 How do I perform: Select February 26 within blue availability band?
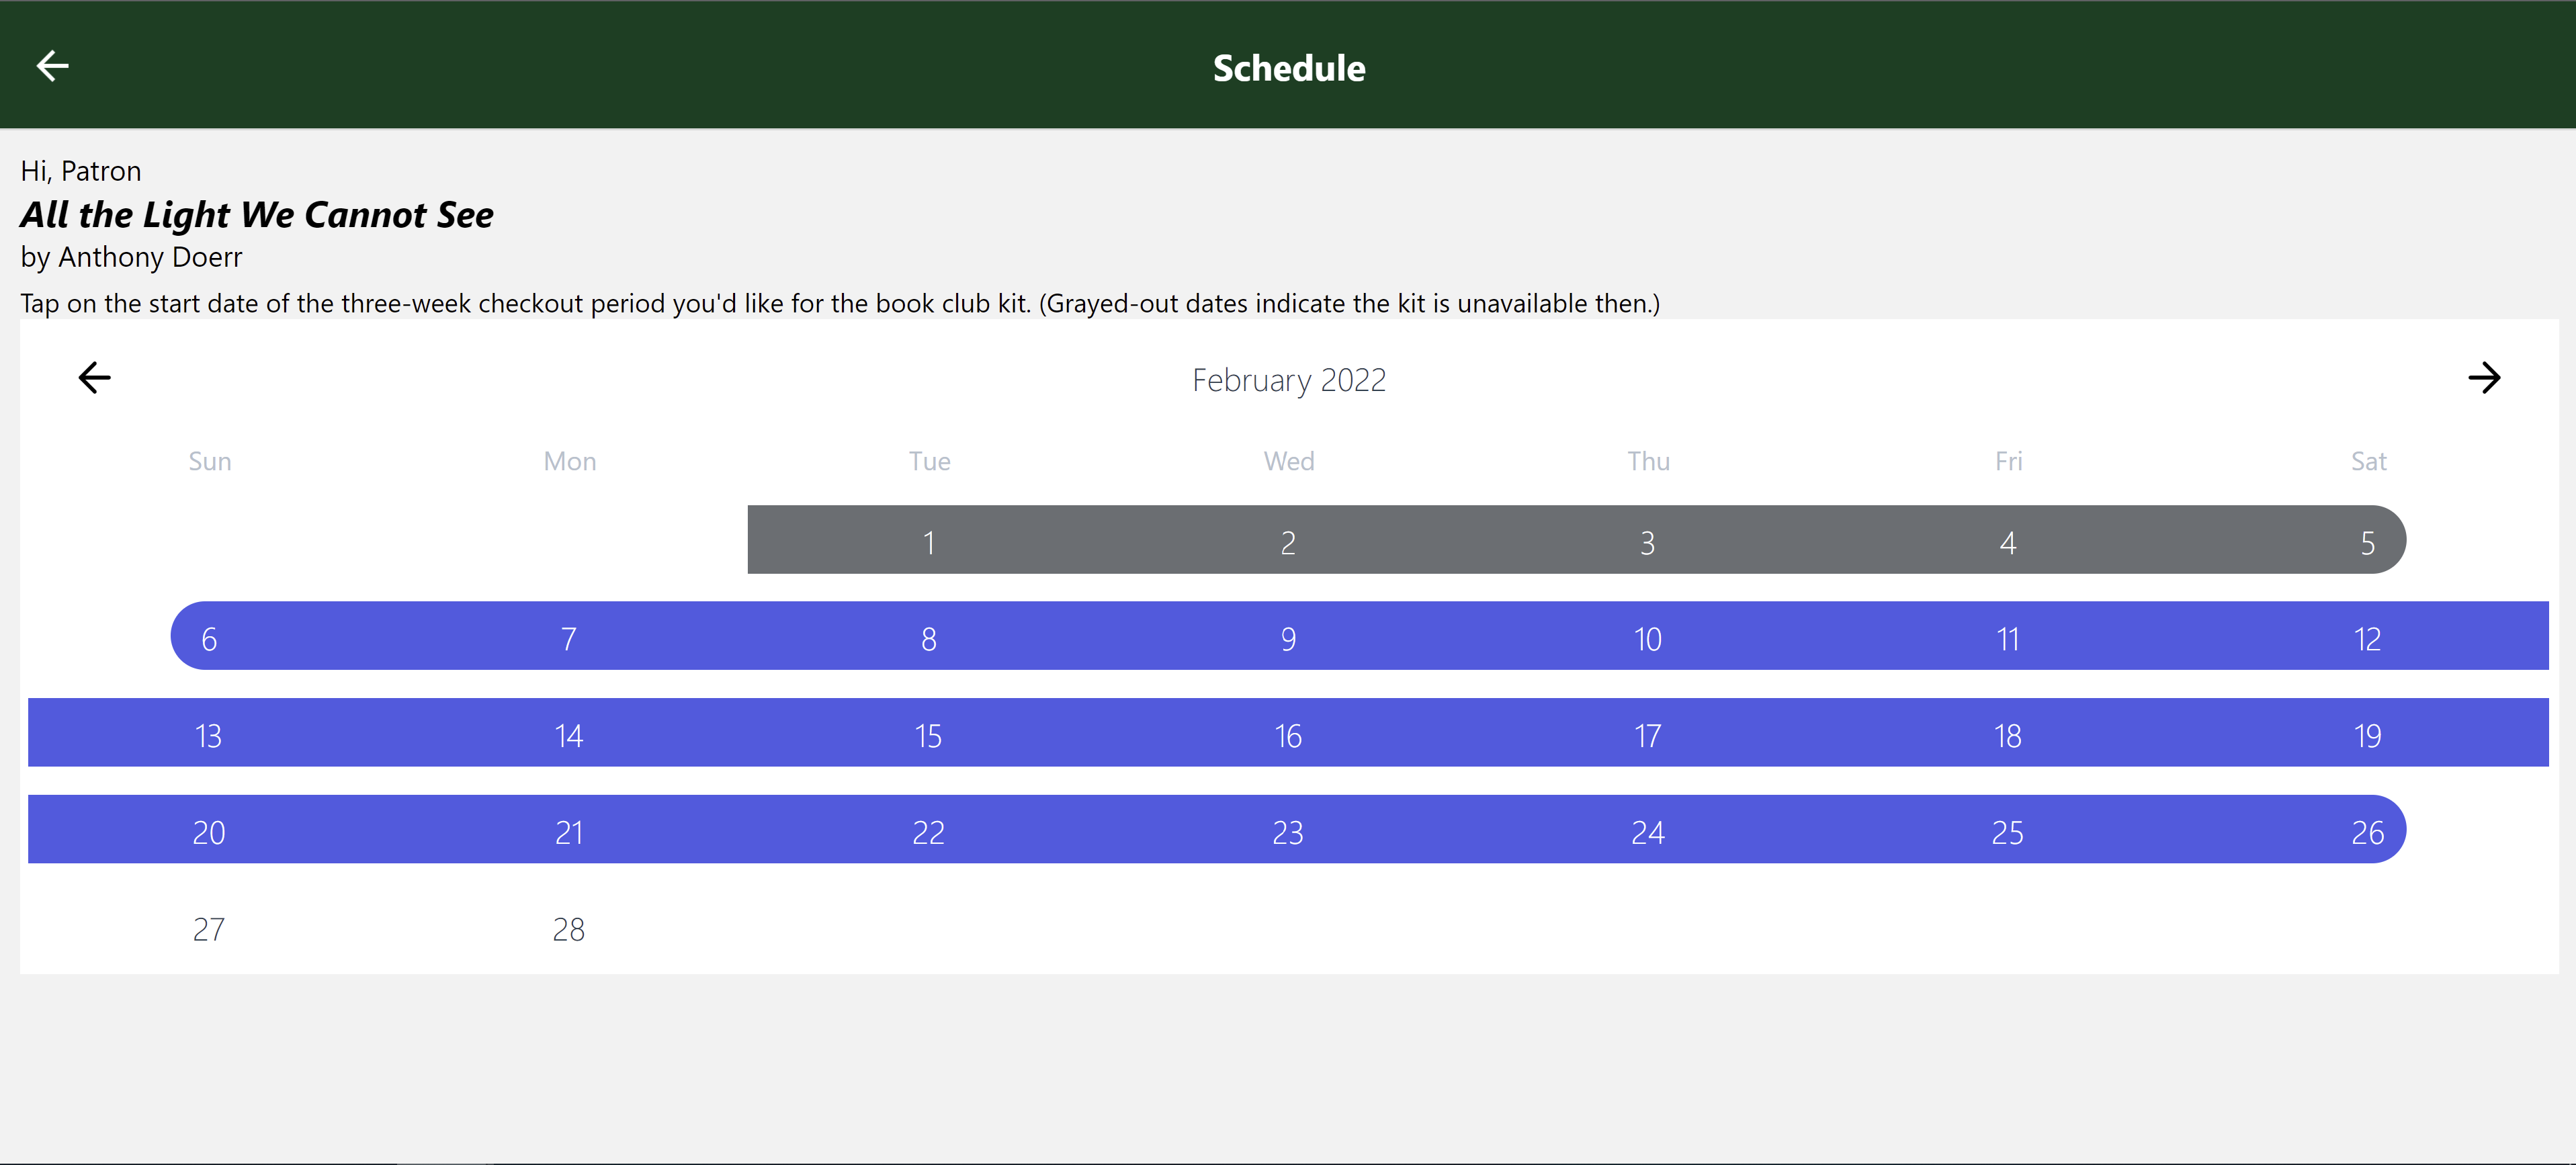[2366, 832]
